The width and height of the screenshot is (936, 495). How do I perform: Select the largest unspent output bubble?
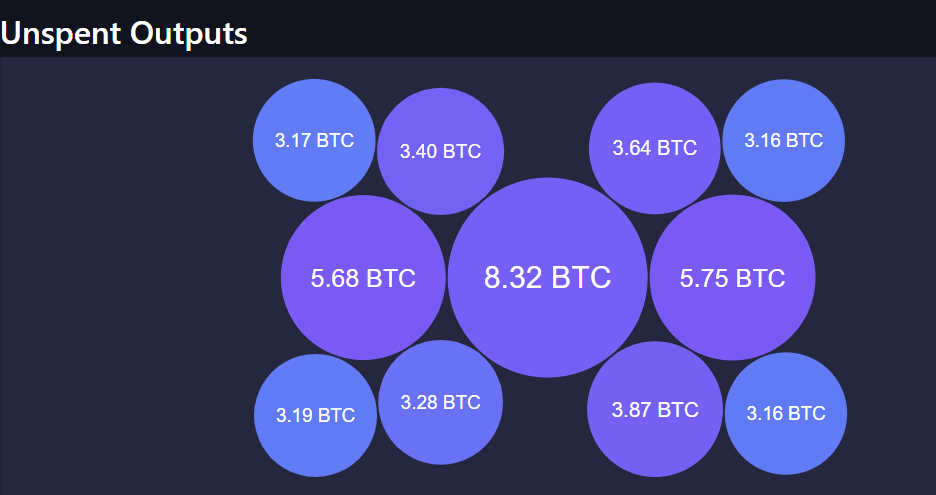(x=547, y=278)
